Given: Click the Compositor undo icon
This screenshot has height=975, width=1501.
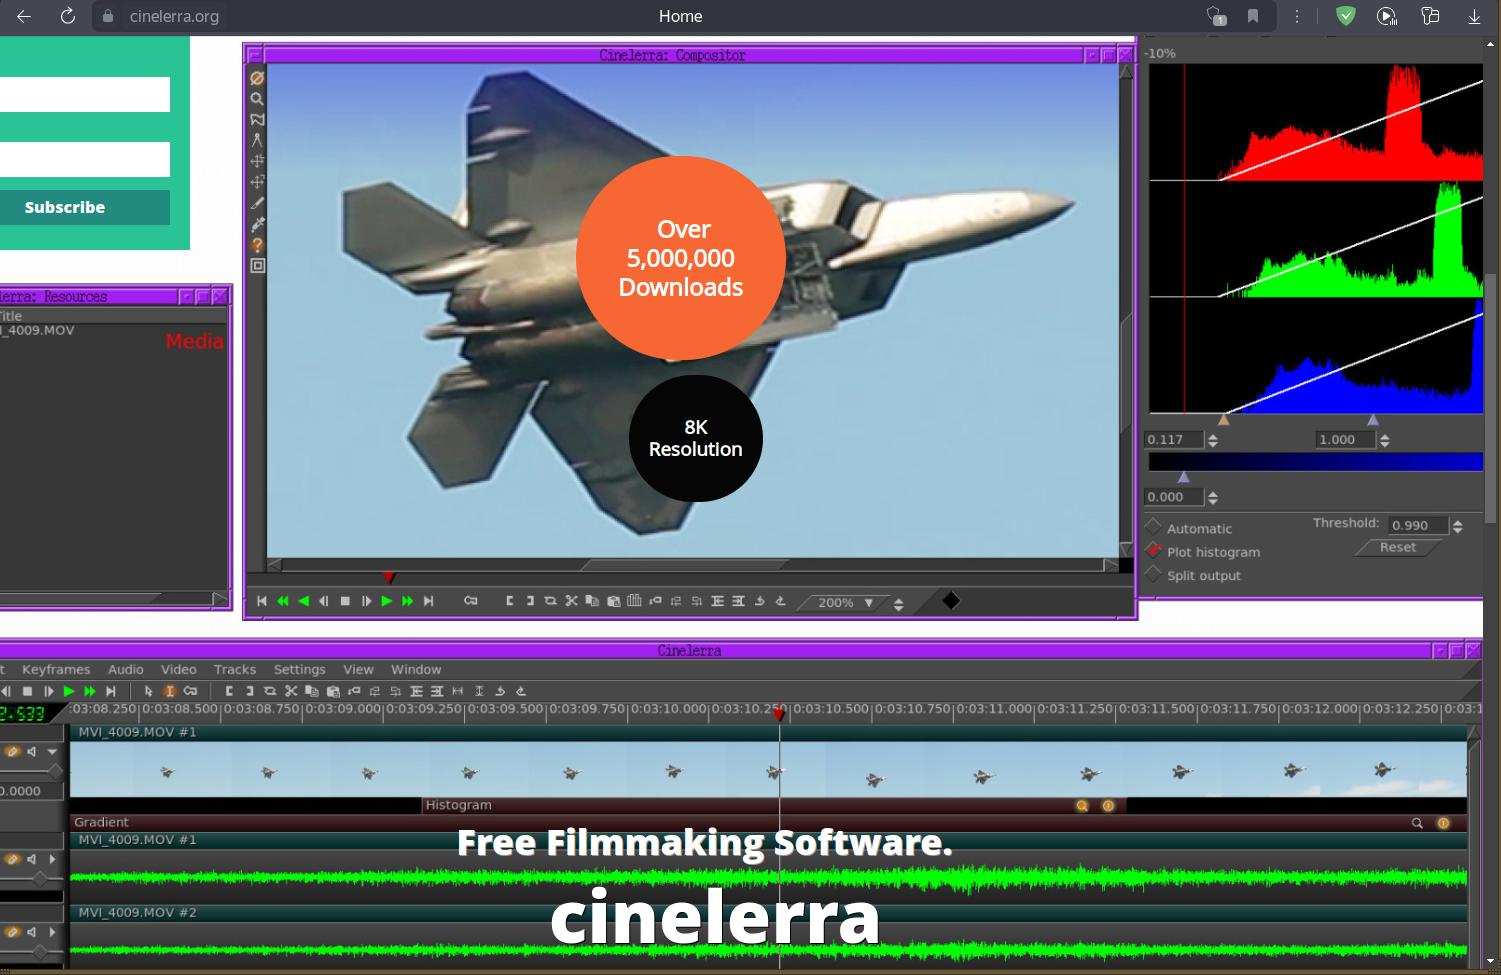Looking at the screenshot, I should [759, 601].
